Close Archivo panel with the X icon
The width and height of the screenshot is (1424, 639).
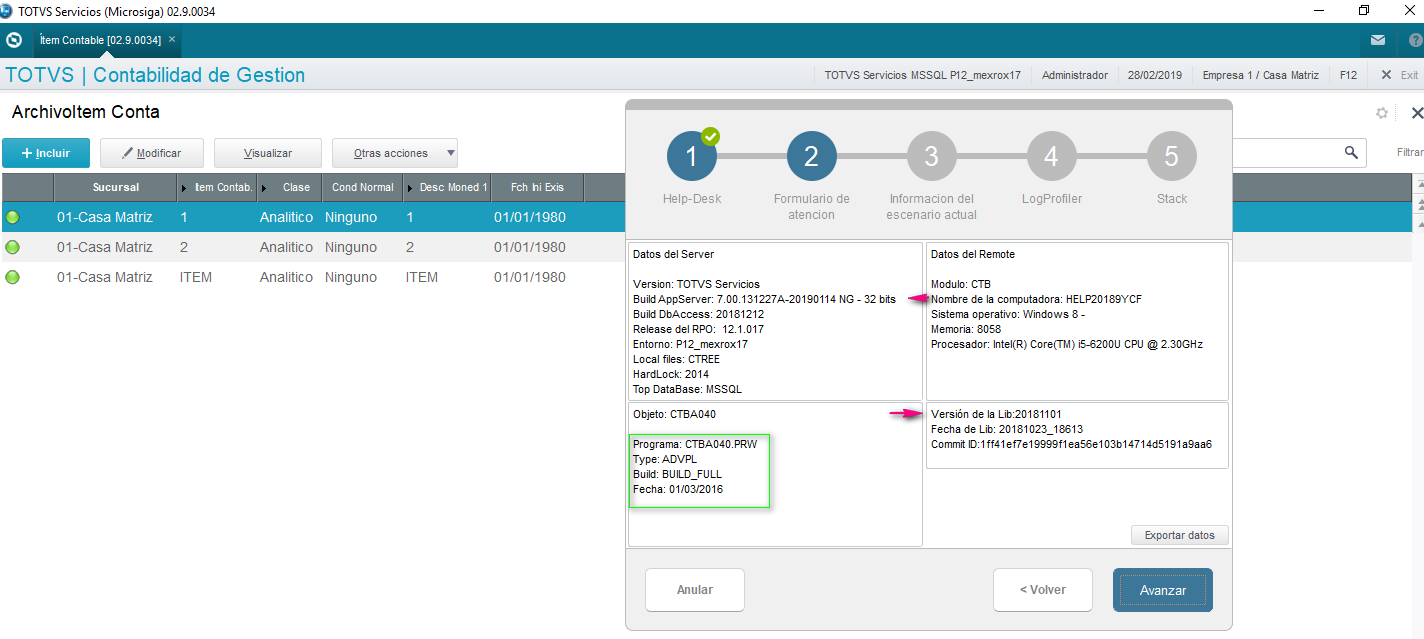point(1416,113)
